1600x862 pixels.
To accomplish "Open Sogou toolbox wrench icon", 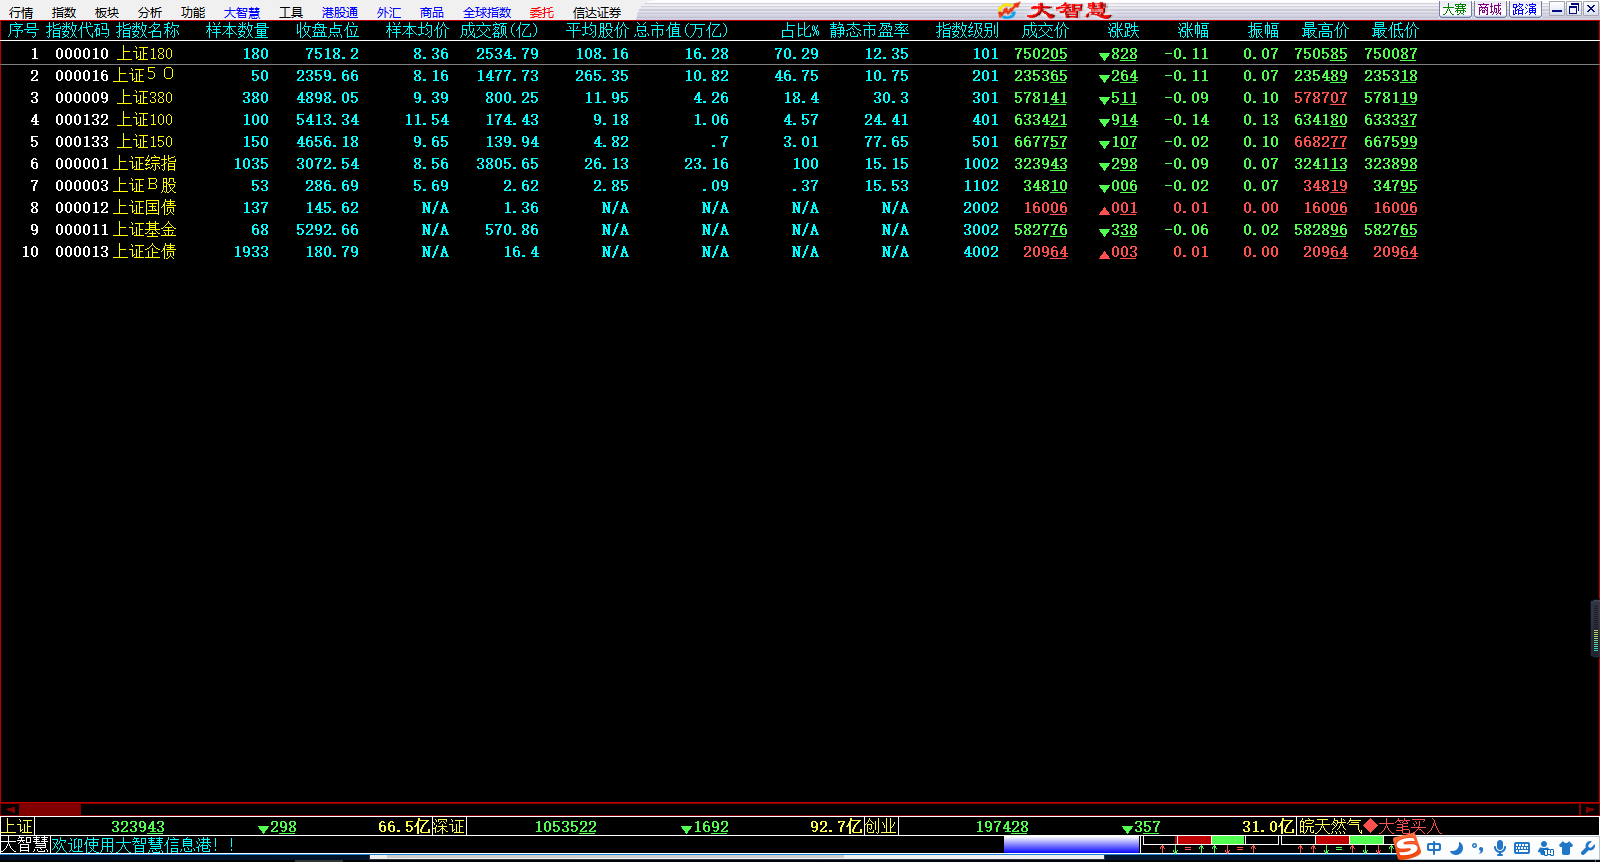I will click(1587, 848).
